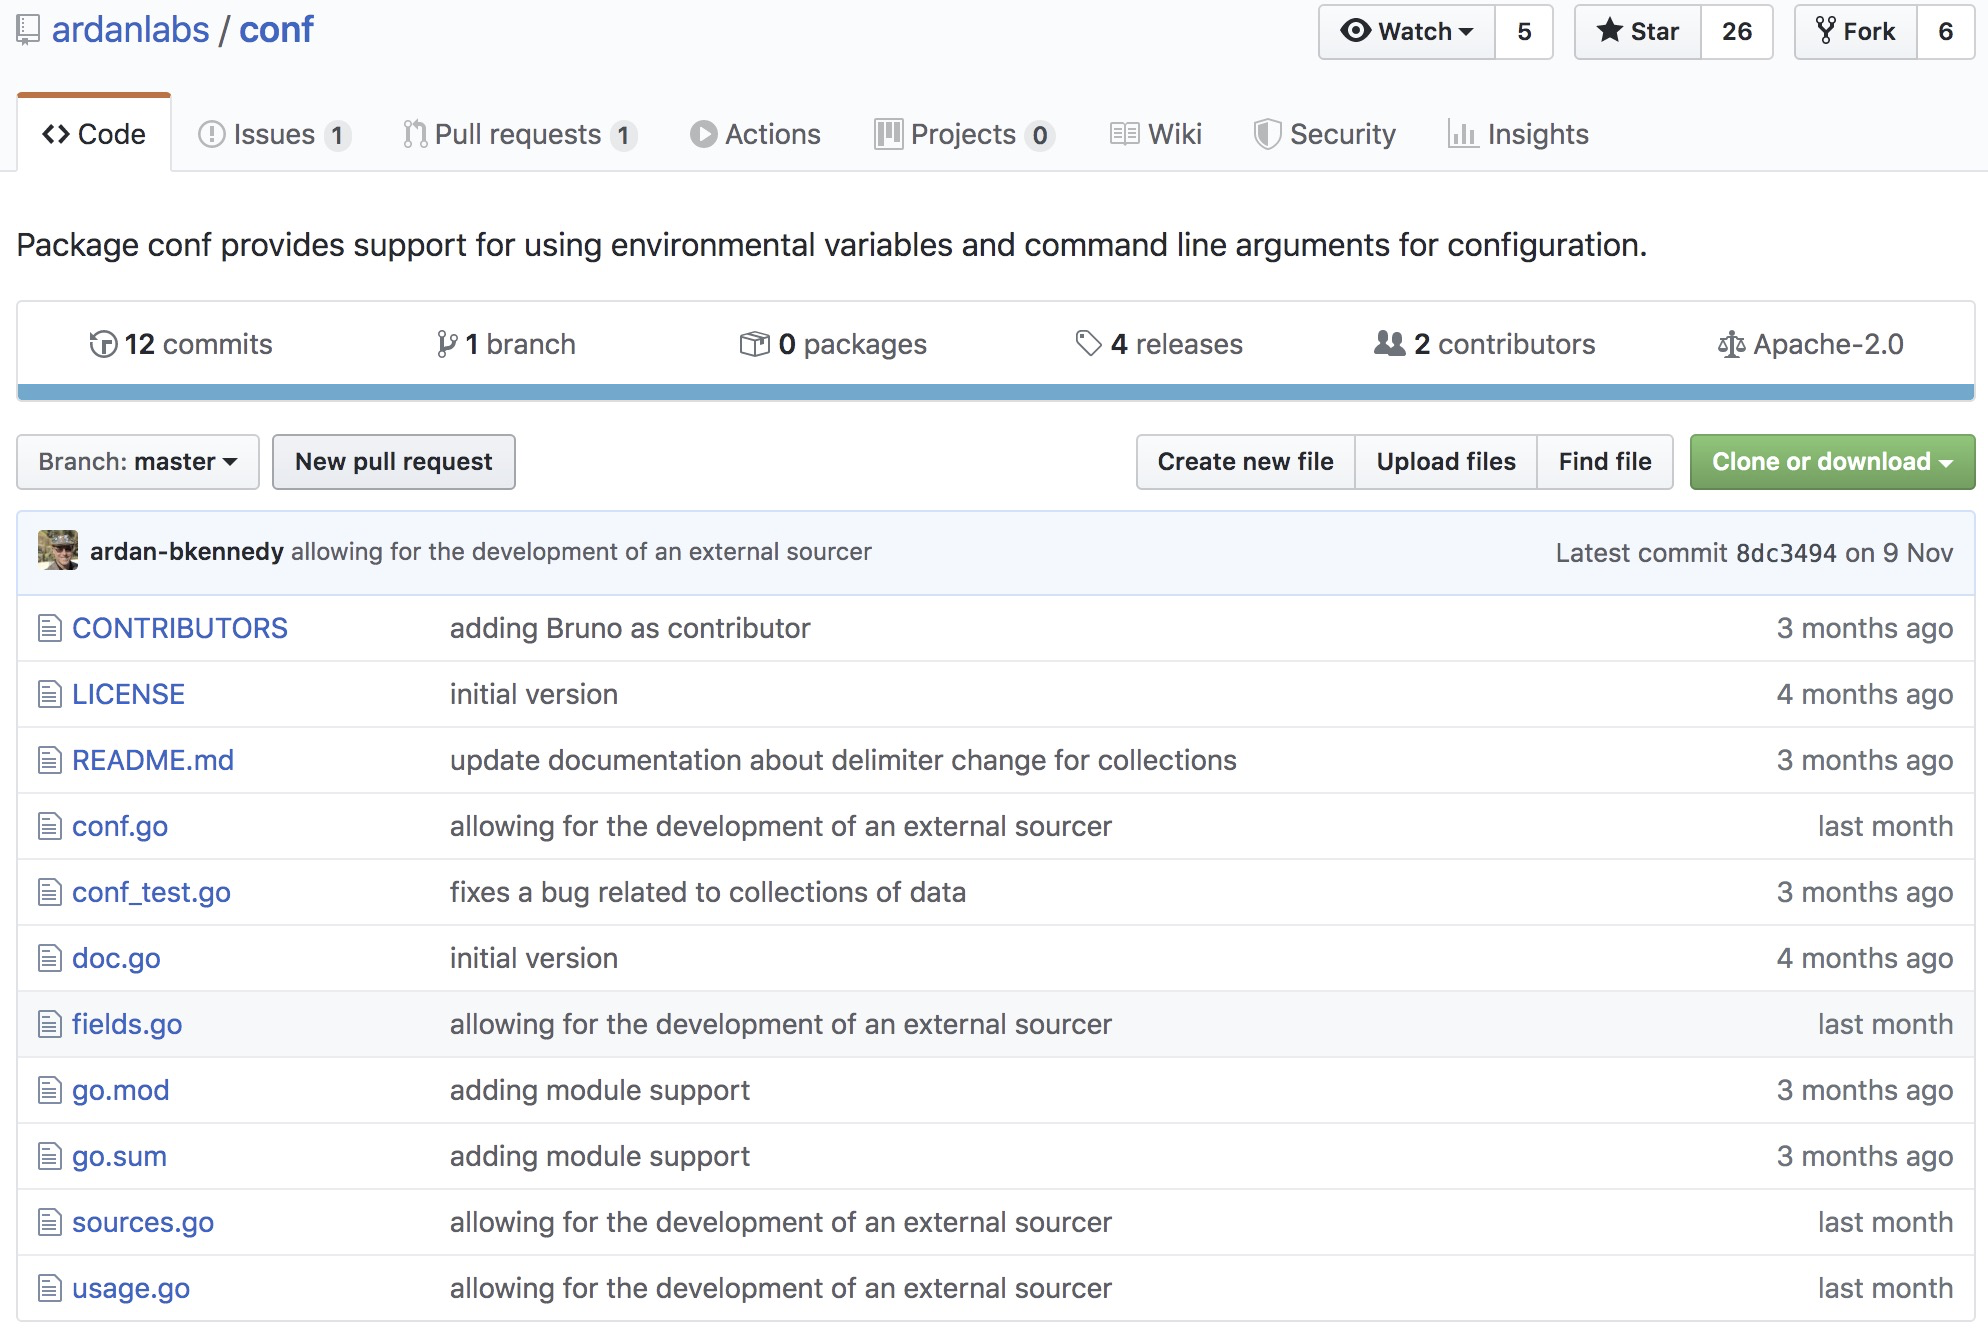Open the Pull requests tab
The width and height of the screenshot is (1988, 1328).
pos(518,134)
